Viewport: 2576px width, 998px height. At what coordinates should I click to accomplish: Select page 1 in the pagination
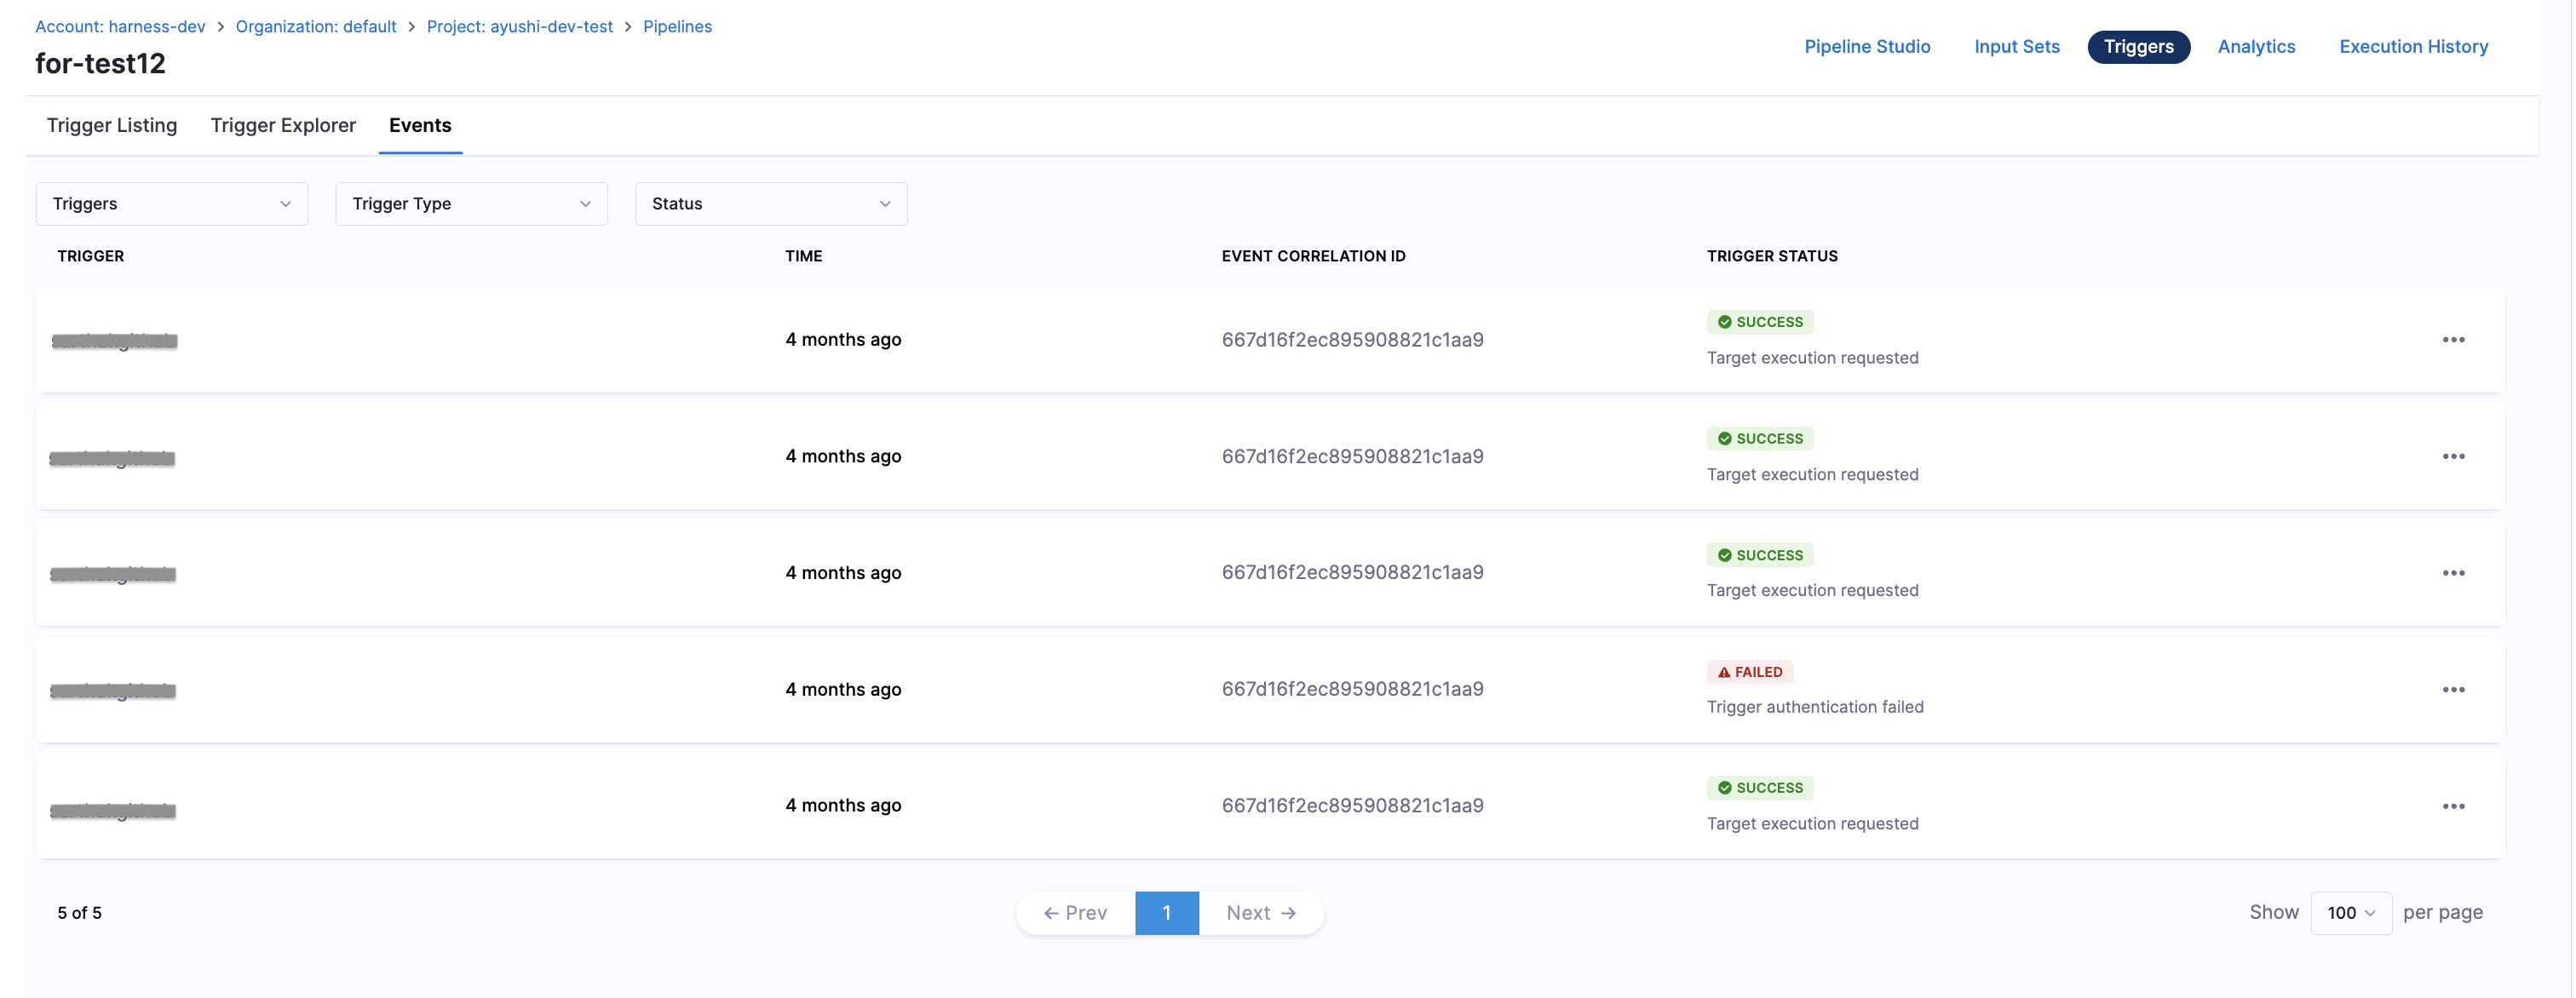pos(1166,913)
